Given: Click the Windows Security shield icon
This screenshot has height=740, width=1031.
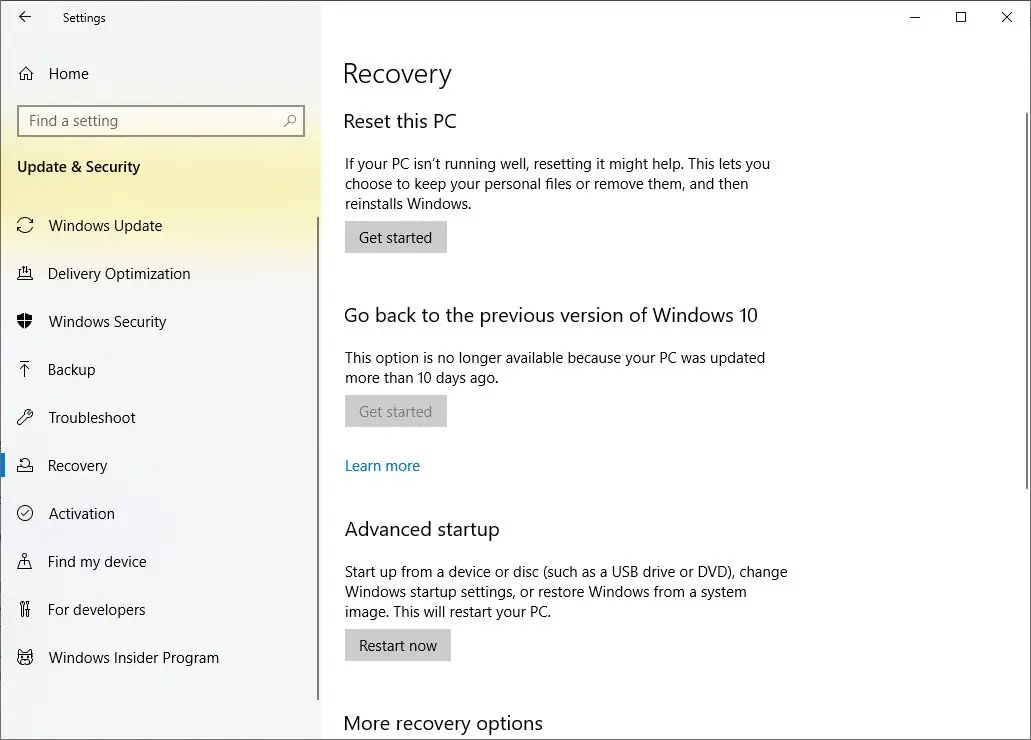Looking at the screenshot, I should click(26, 322).
